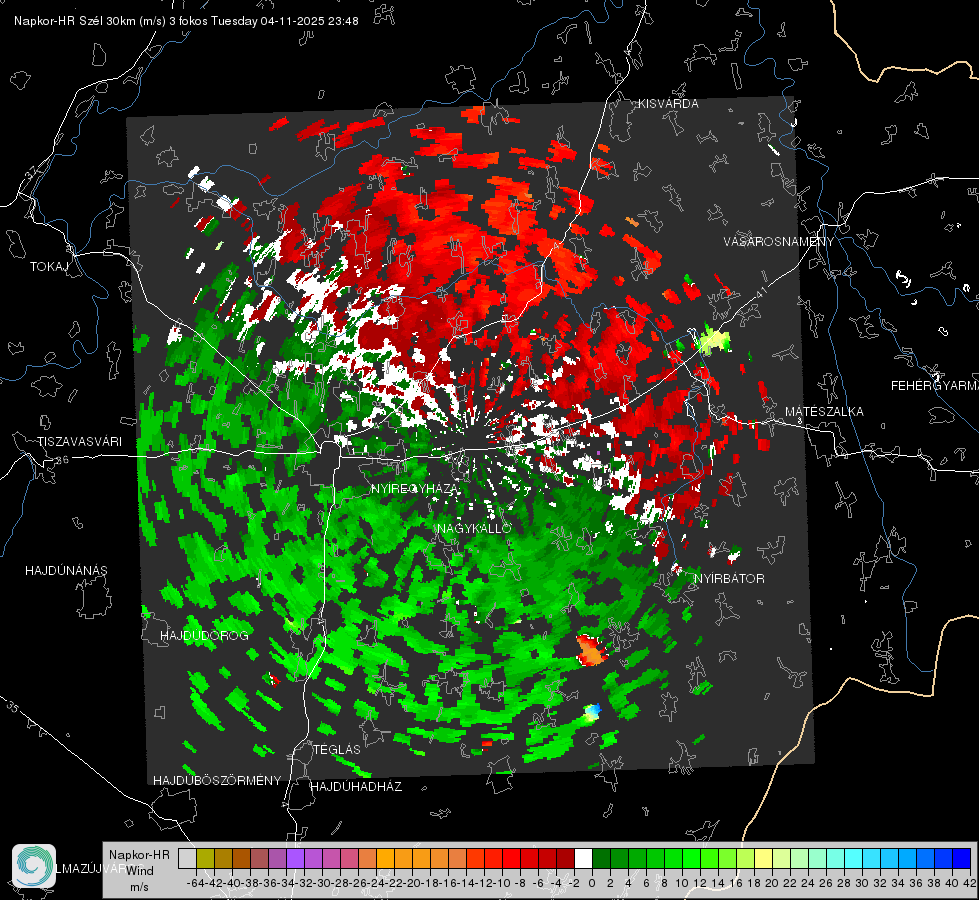Viewport: 979px width, 900px height.
Task: Click the road number 41 label
Action: 761,292
